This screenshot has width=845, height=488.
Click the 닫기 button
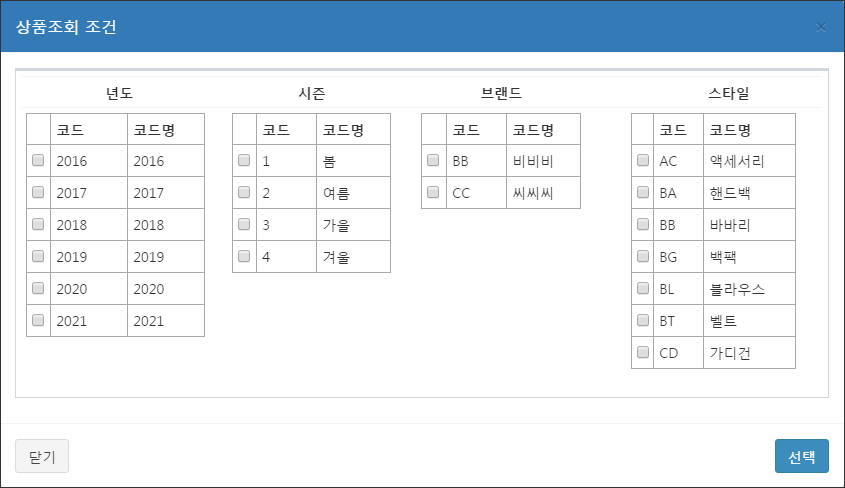pyautogui.click(x=42, y=456)
